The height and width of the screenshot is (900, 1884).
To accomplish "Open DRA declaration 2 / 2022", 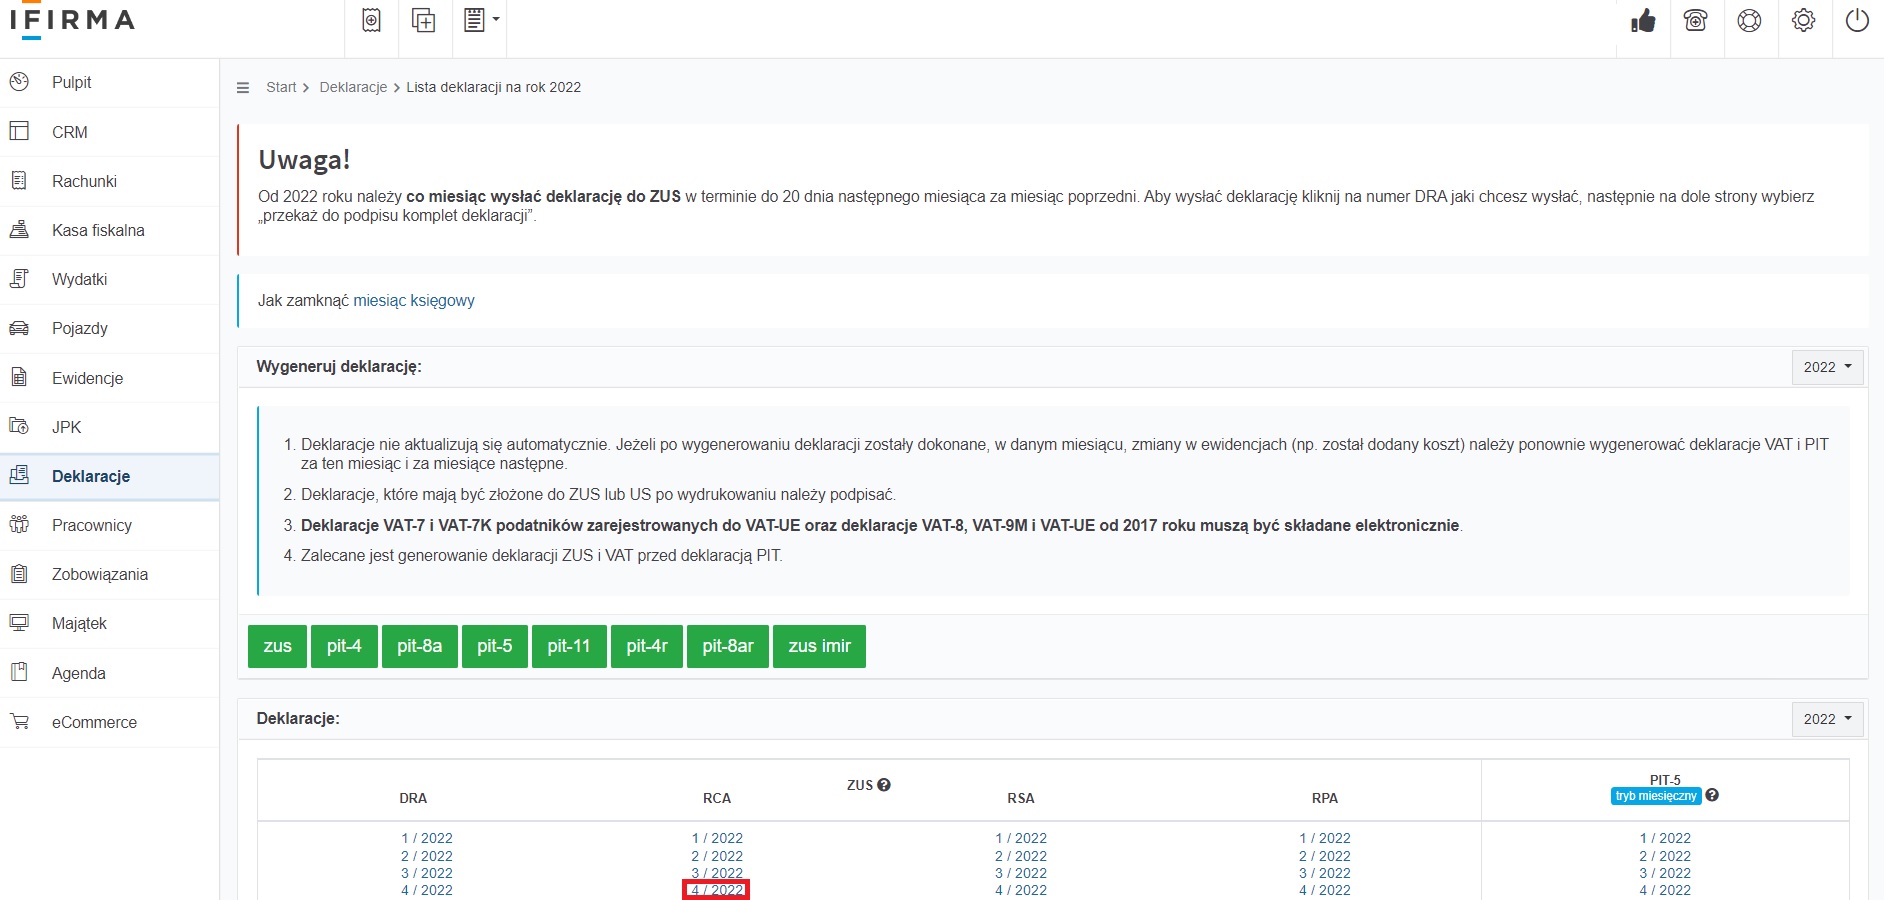I will pos(427,856).
